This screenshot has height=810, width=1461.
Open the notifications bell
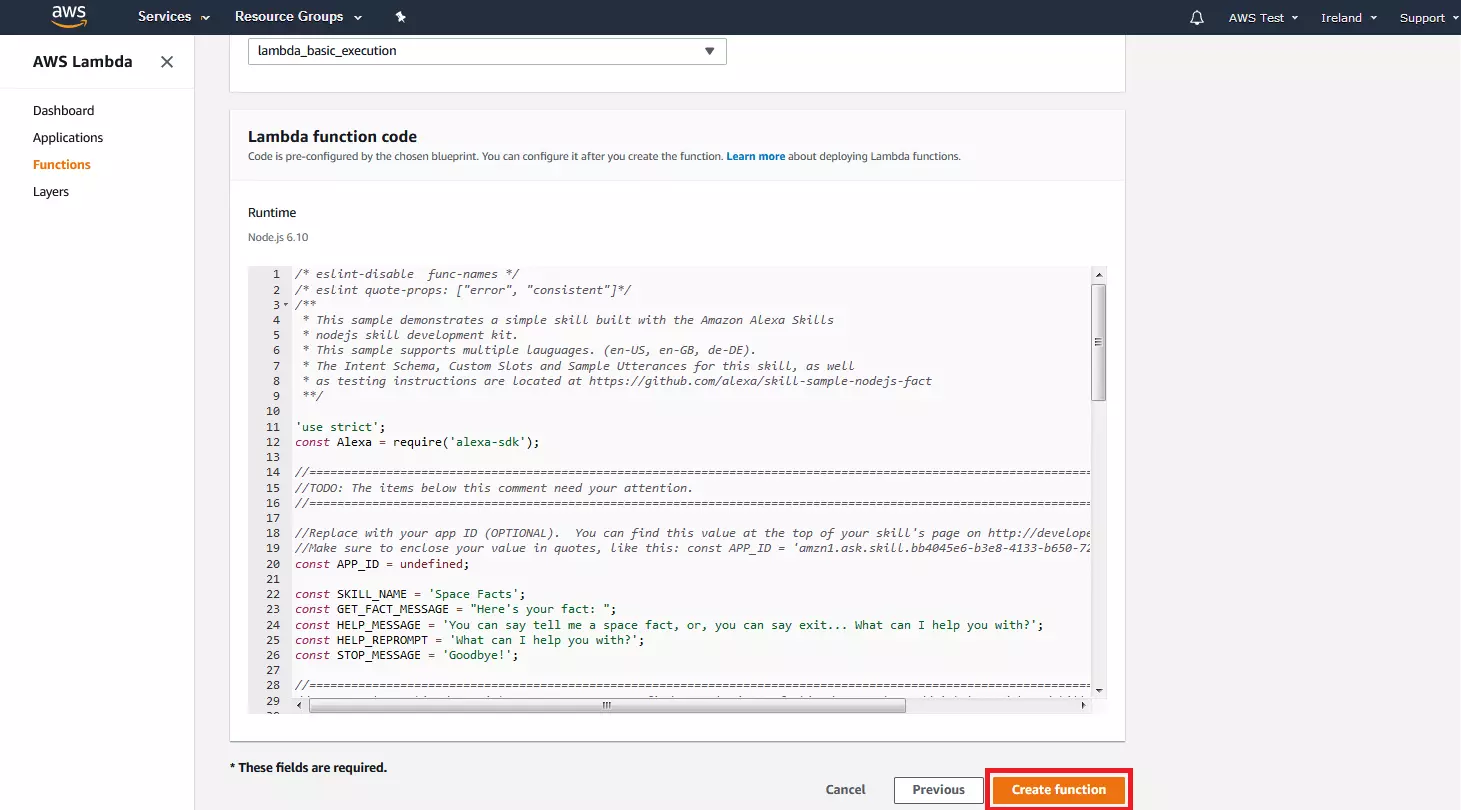click(1197, 18)
